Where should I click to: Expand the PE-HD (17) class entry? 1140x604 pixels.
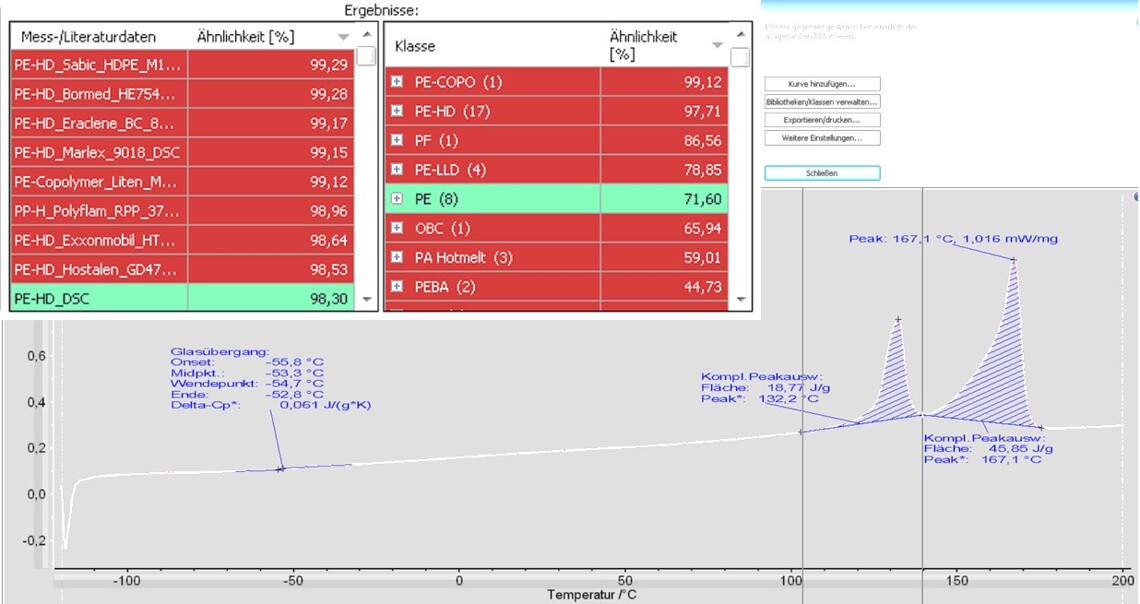(398, 111)
